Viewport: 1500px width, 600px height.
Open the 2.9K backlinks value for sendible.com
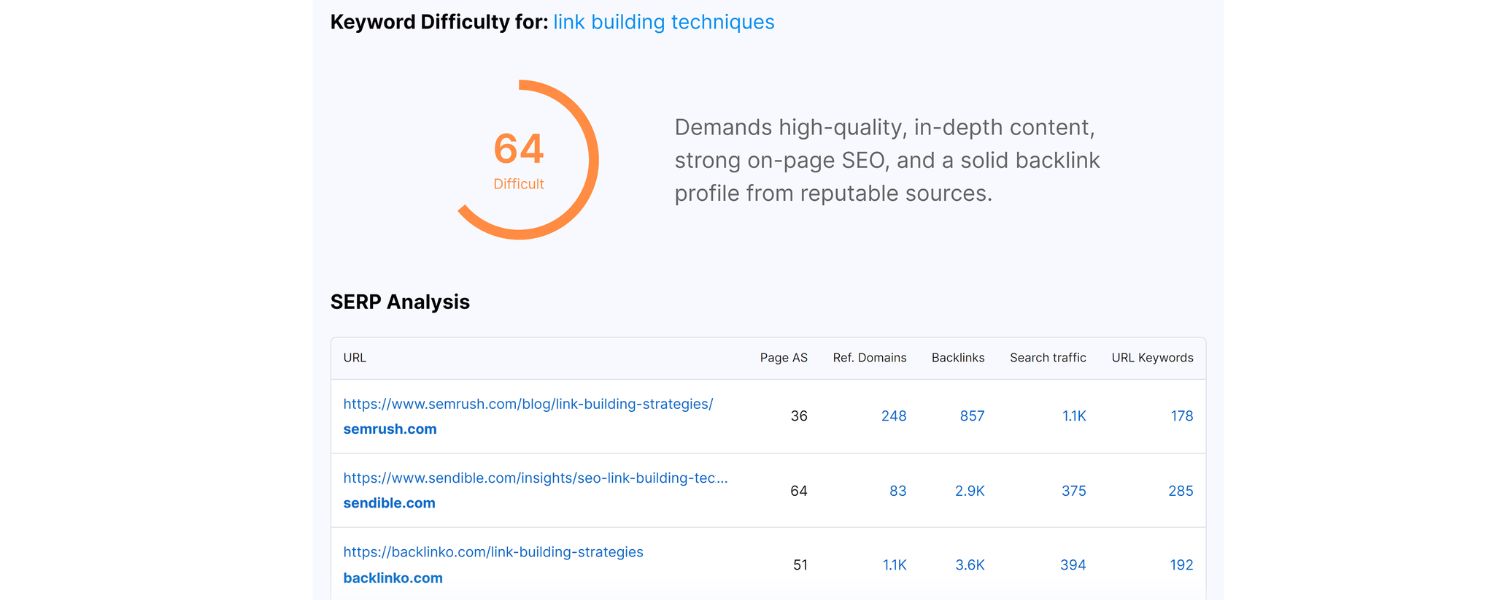[x=969, y=490]
